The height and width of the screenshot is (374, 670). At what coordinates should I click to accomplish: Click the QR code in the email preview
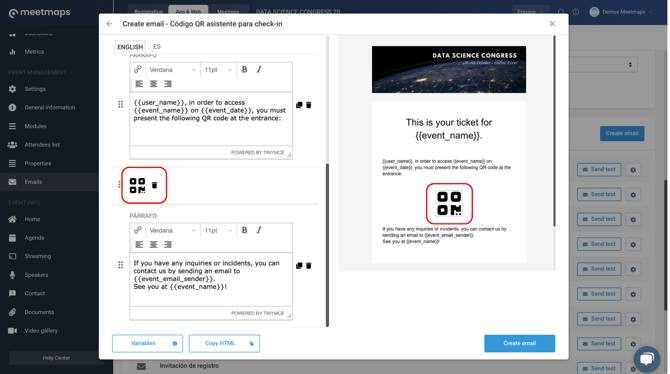(449, 203)
